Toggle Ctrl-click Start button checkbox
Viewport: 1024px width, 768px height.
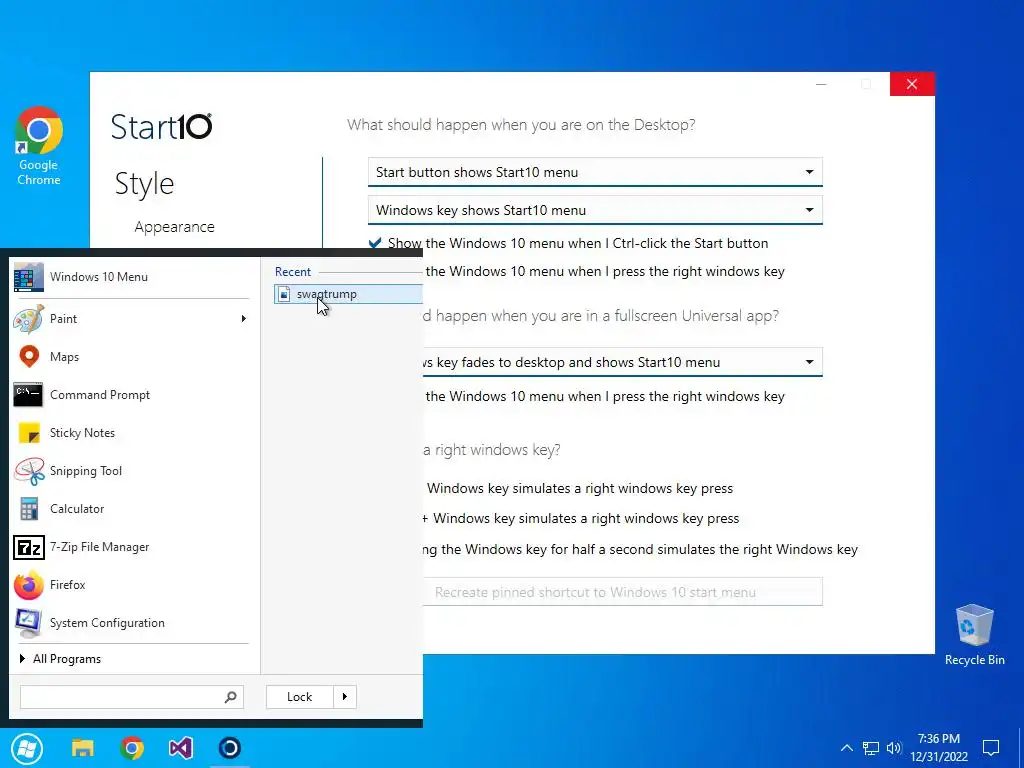coord(375,244)
